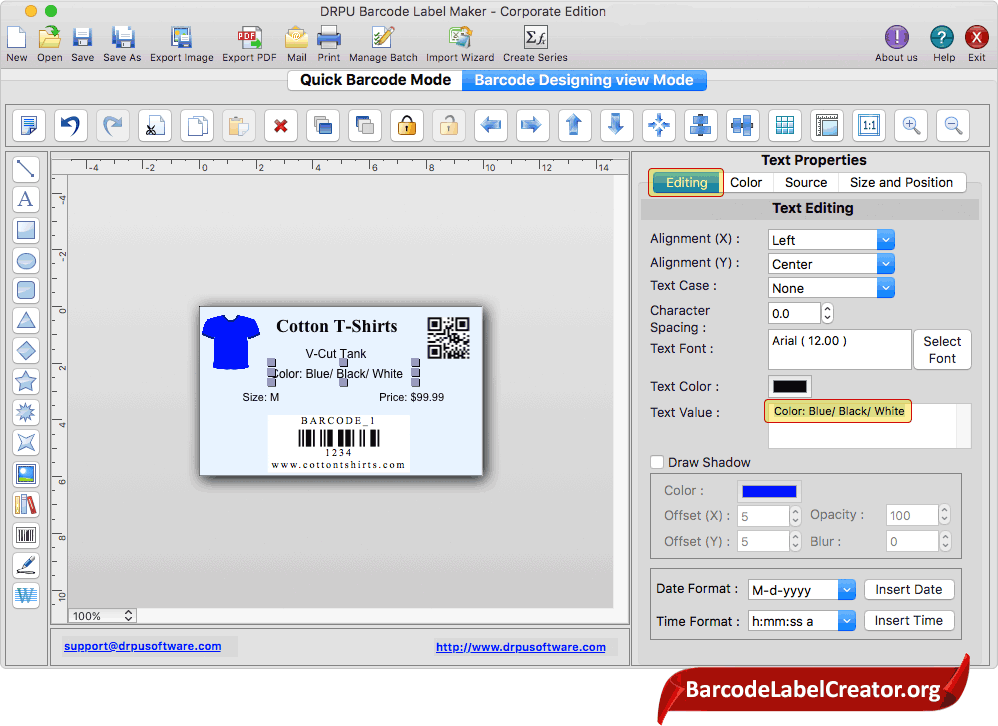Switch to Quick Barcode Mode
998x726 pixels.
click(x=376, y=80)
